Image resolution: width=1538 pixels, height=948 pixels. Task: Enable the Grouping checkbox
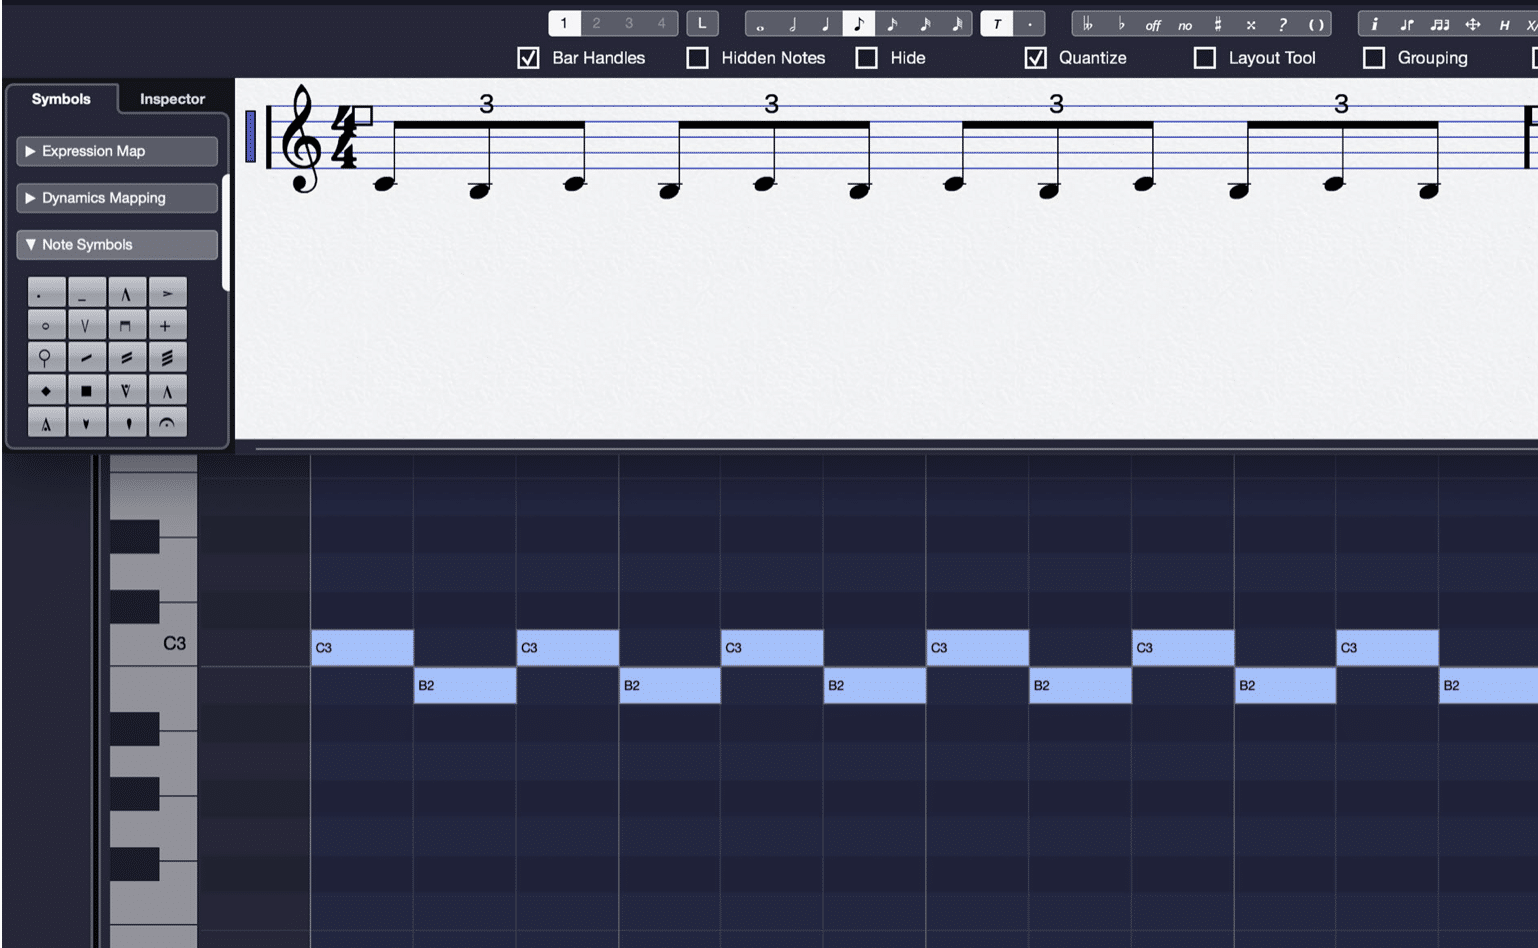click(x=1374, y=58)
